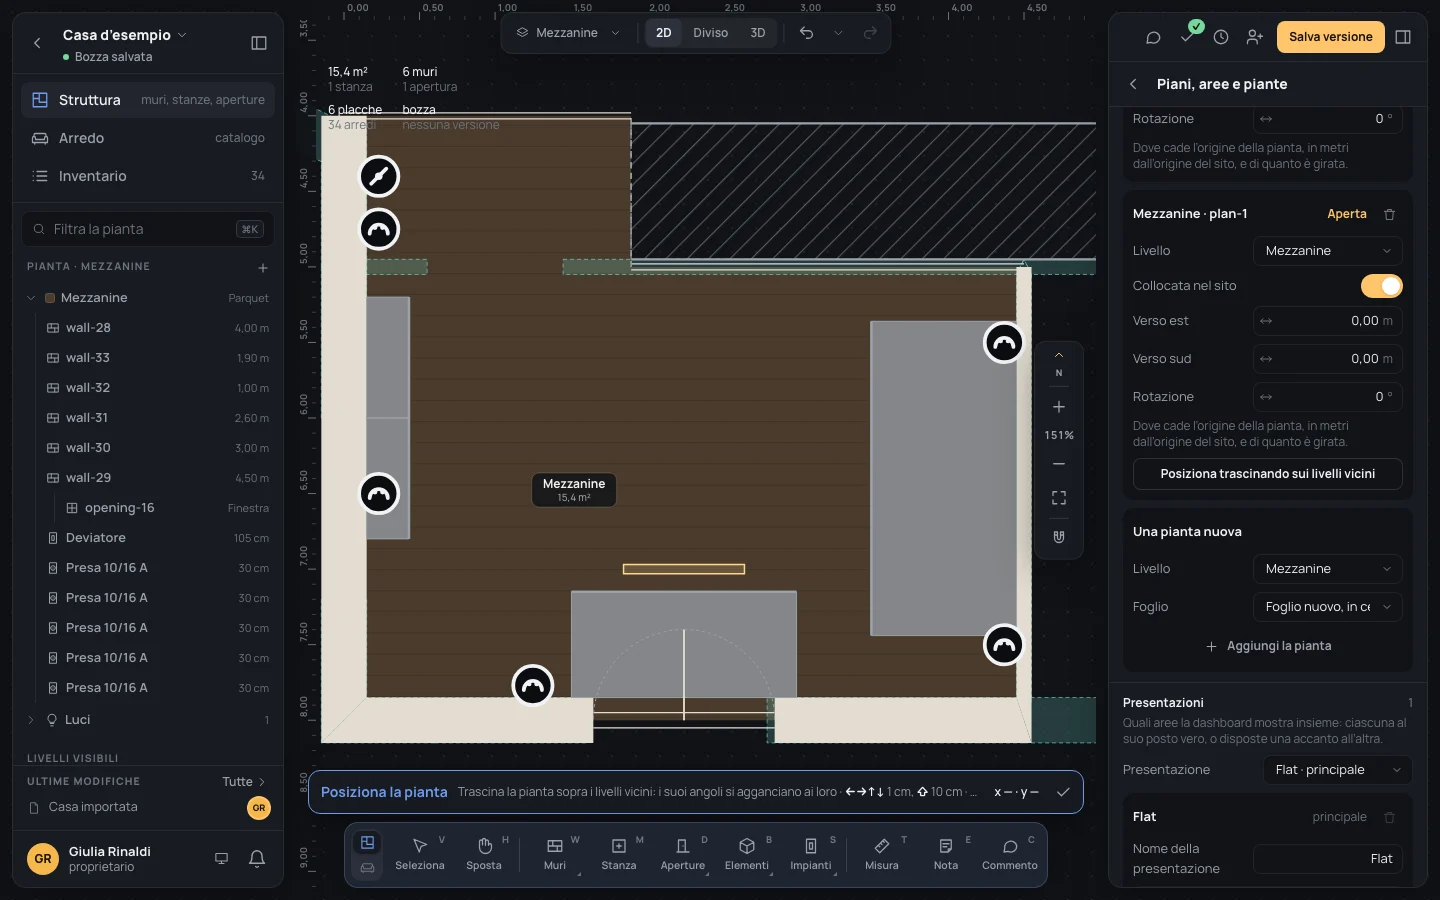The width and height of the screenshot is (1440, 900).
Task: Confirm placement with the checkmark in the Posiziona la pianta bar
Action: [x=1063, y=792]
